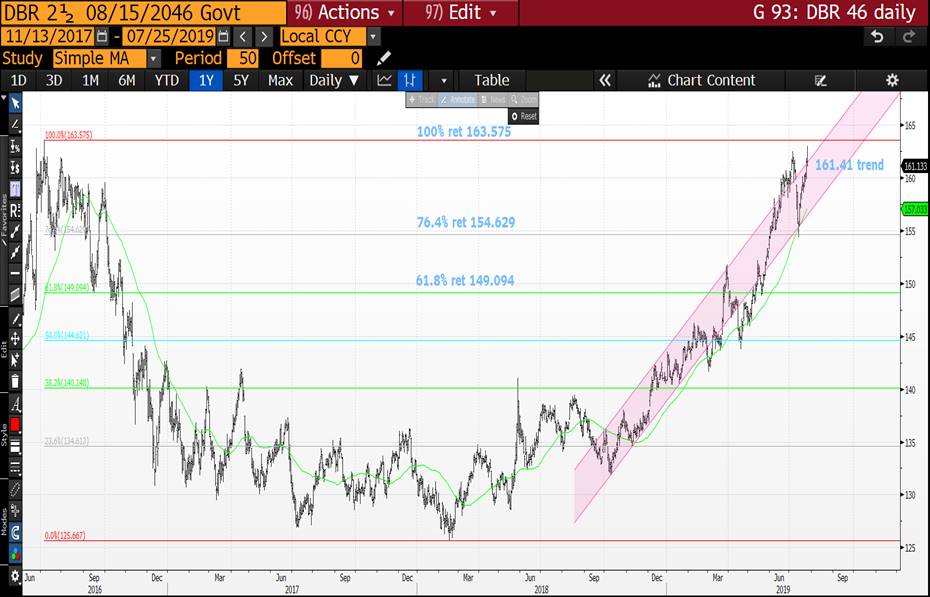930x597 pixels.
Task: Open the Chart Content panel
Action: pos(702,80)
